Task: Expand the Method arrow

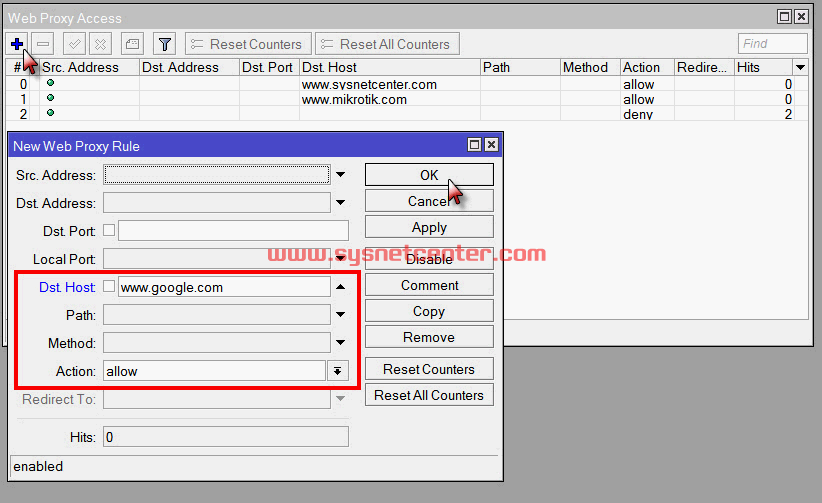Action: click(341, 343)
